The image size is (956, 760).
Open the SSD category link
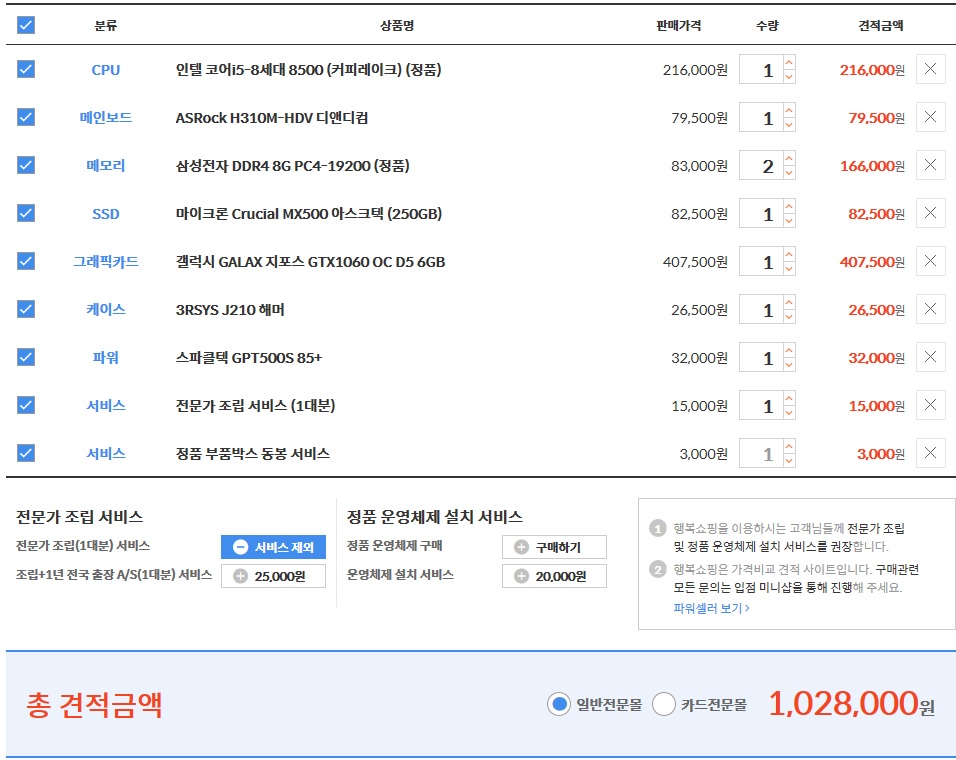click(105, 213)
